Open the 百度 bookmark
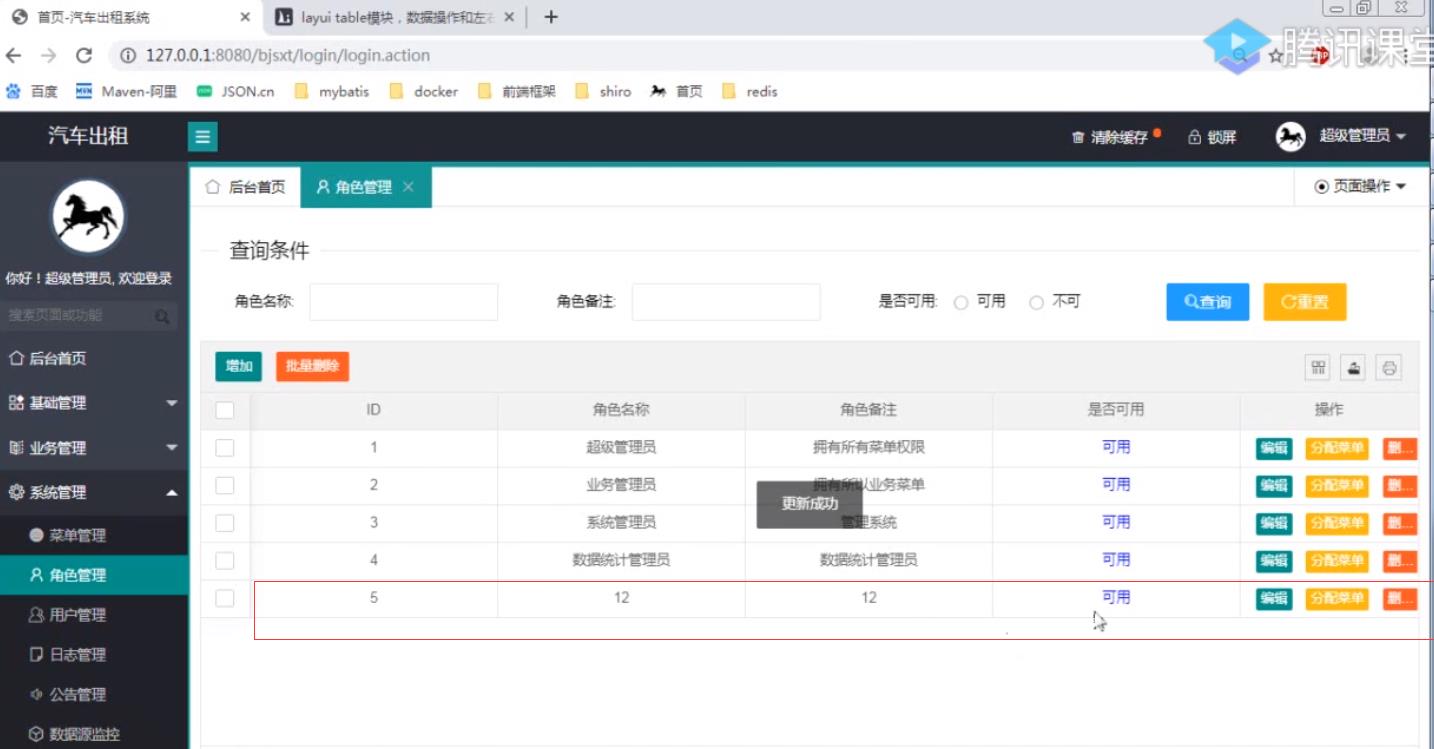Viewport: 1434px width, 749px height. point(31,91)
